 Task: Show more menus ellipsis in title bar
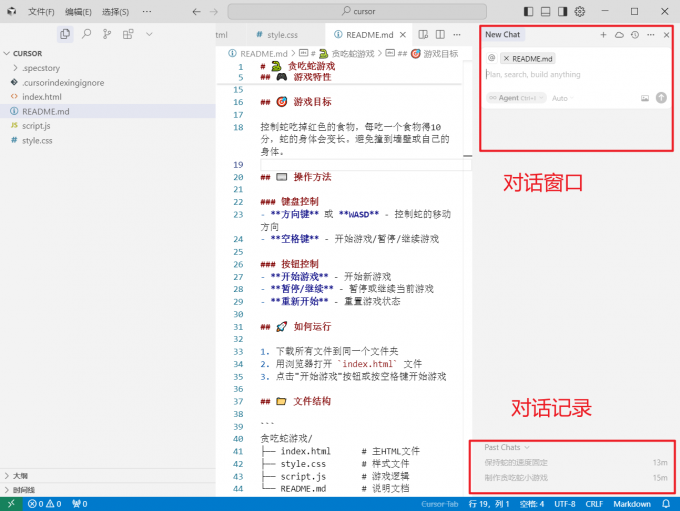click(147, 11)
